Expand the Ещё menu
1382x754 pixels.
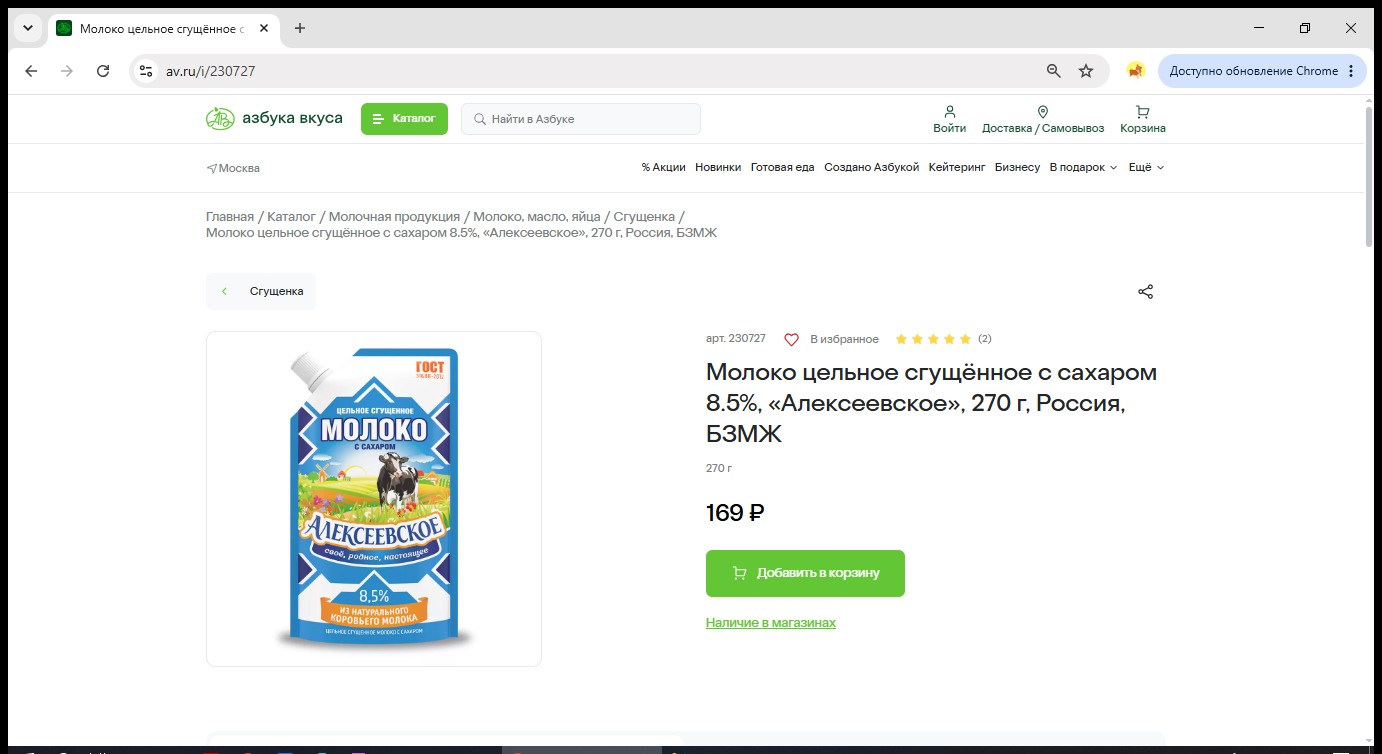click(x=1147, y=168)
